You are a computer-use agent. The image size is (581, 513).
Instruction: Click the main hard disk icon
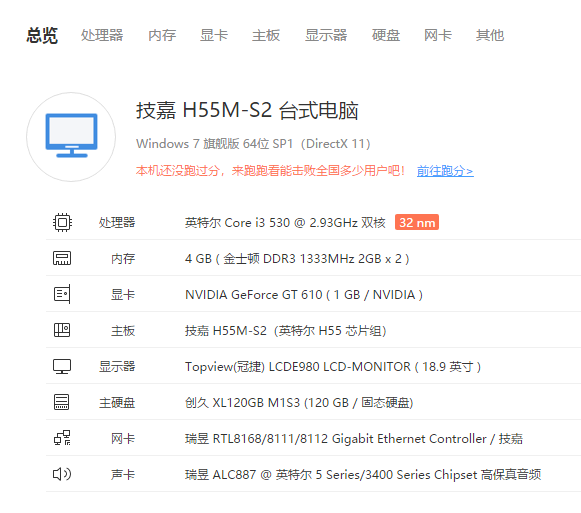(62, 402)
